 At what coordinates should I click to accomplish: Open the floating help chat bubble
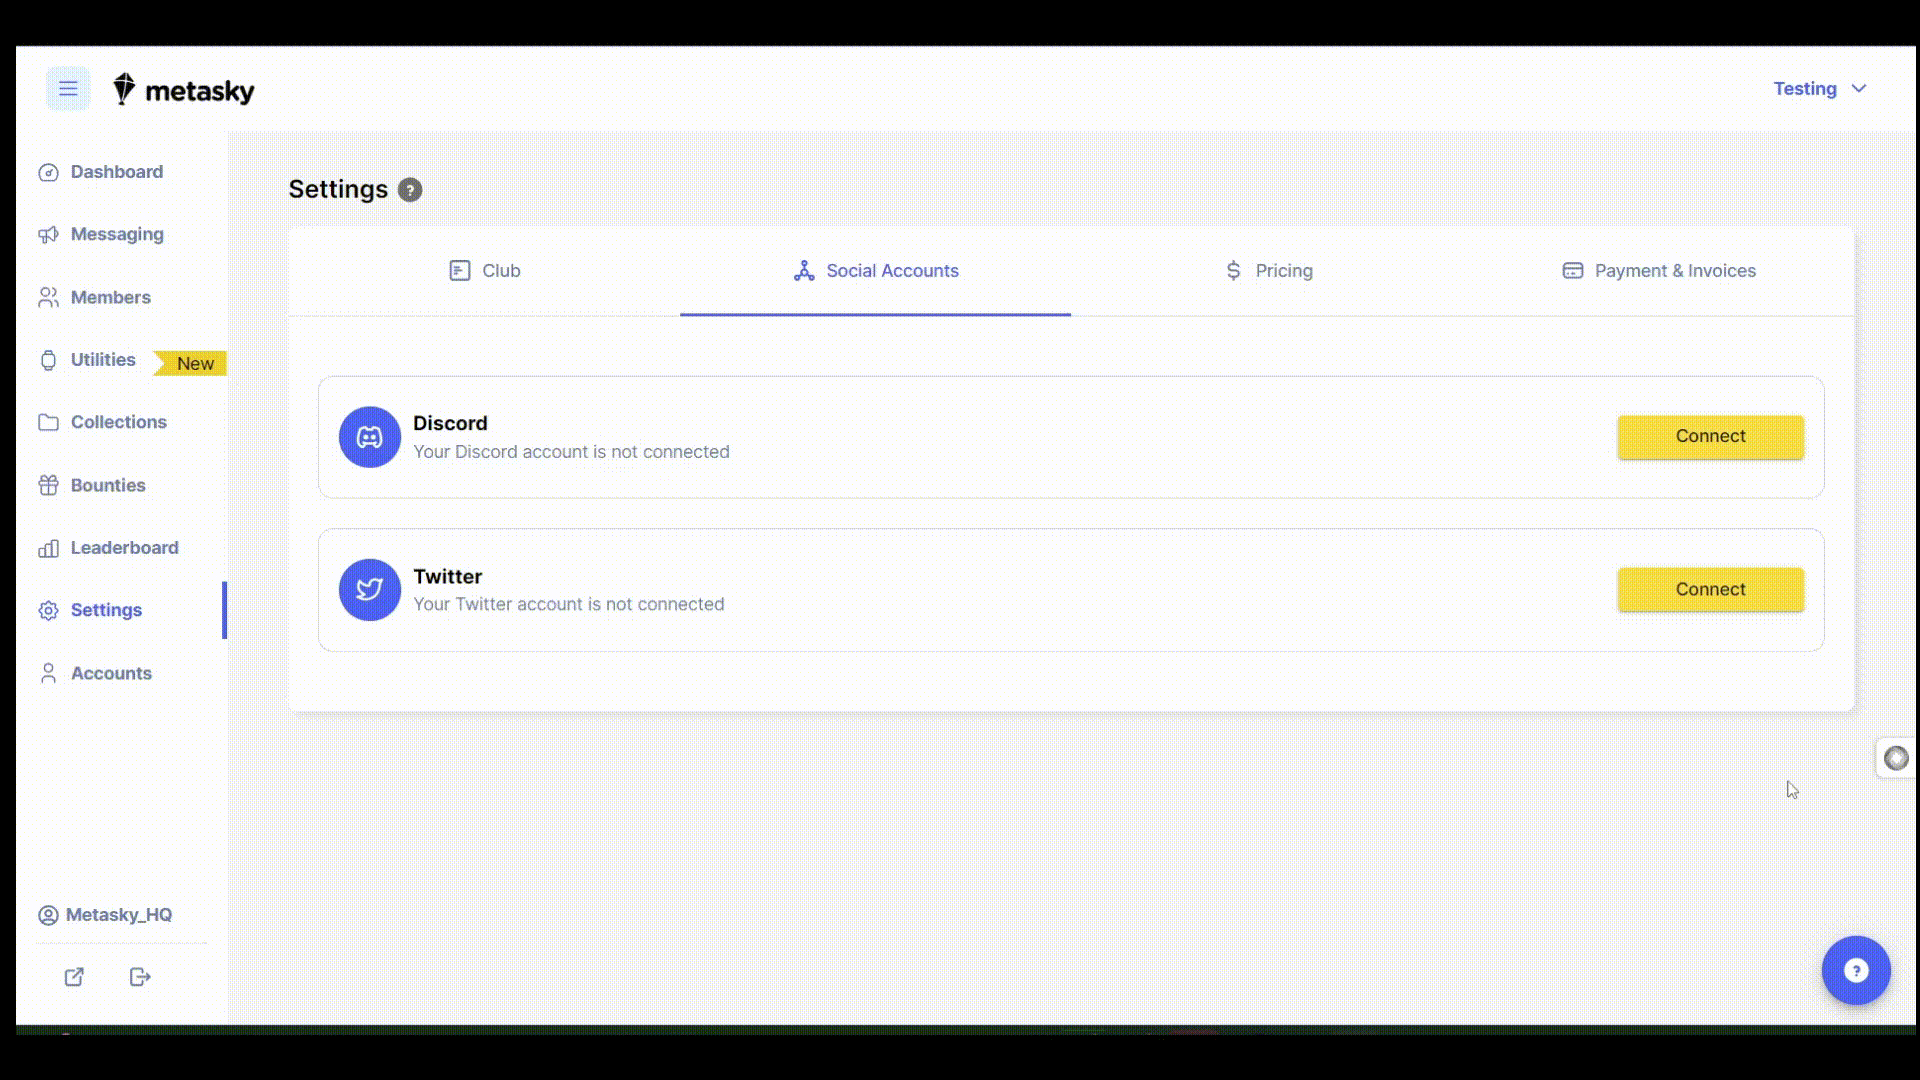pos(1856,970)
